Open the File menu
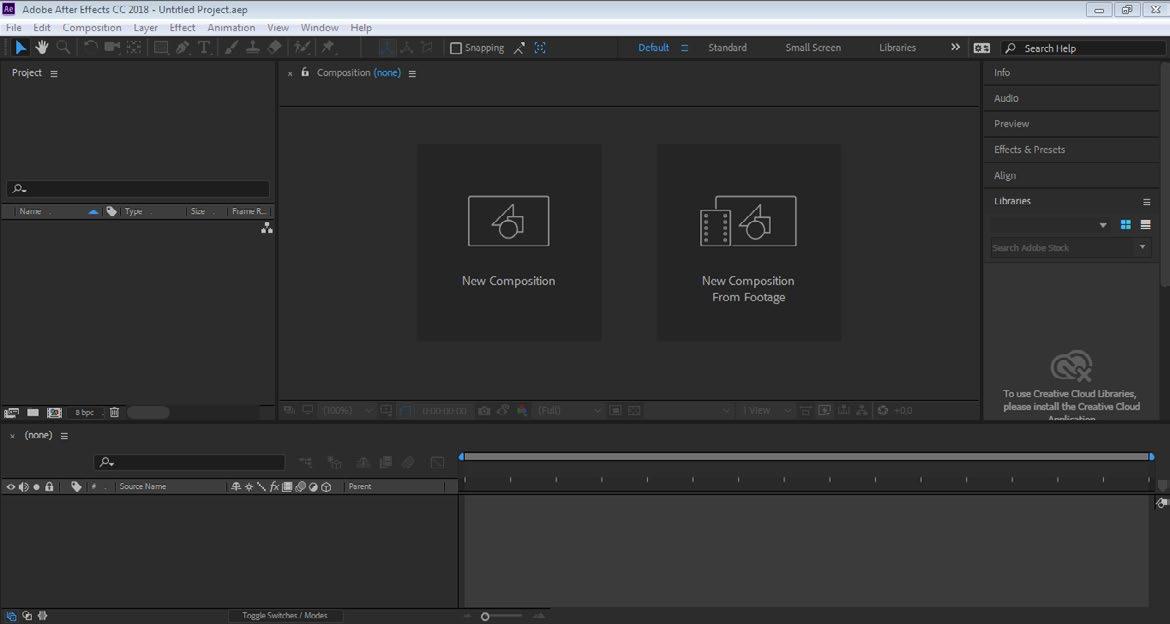The height and width of the screenshot is (624, 1170). pyautogui.click(x=13, y=28)
